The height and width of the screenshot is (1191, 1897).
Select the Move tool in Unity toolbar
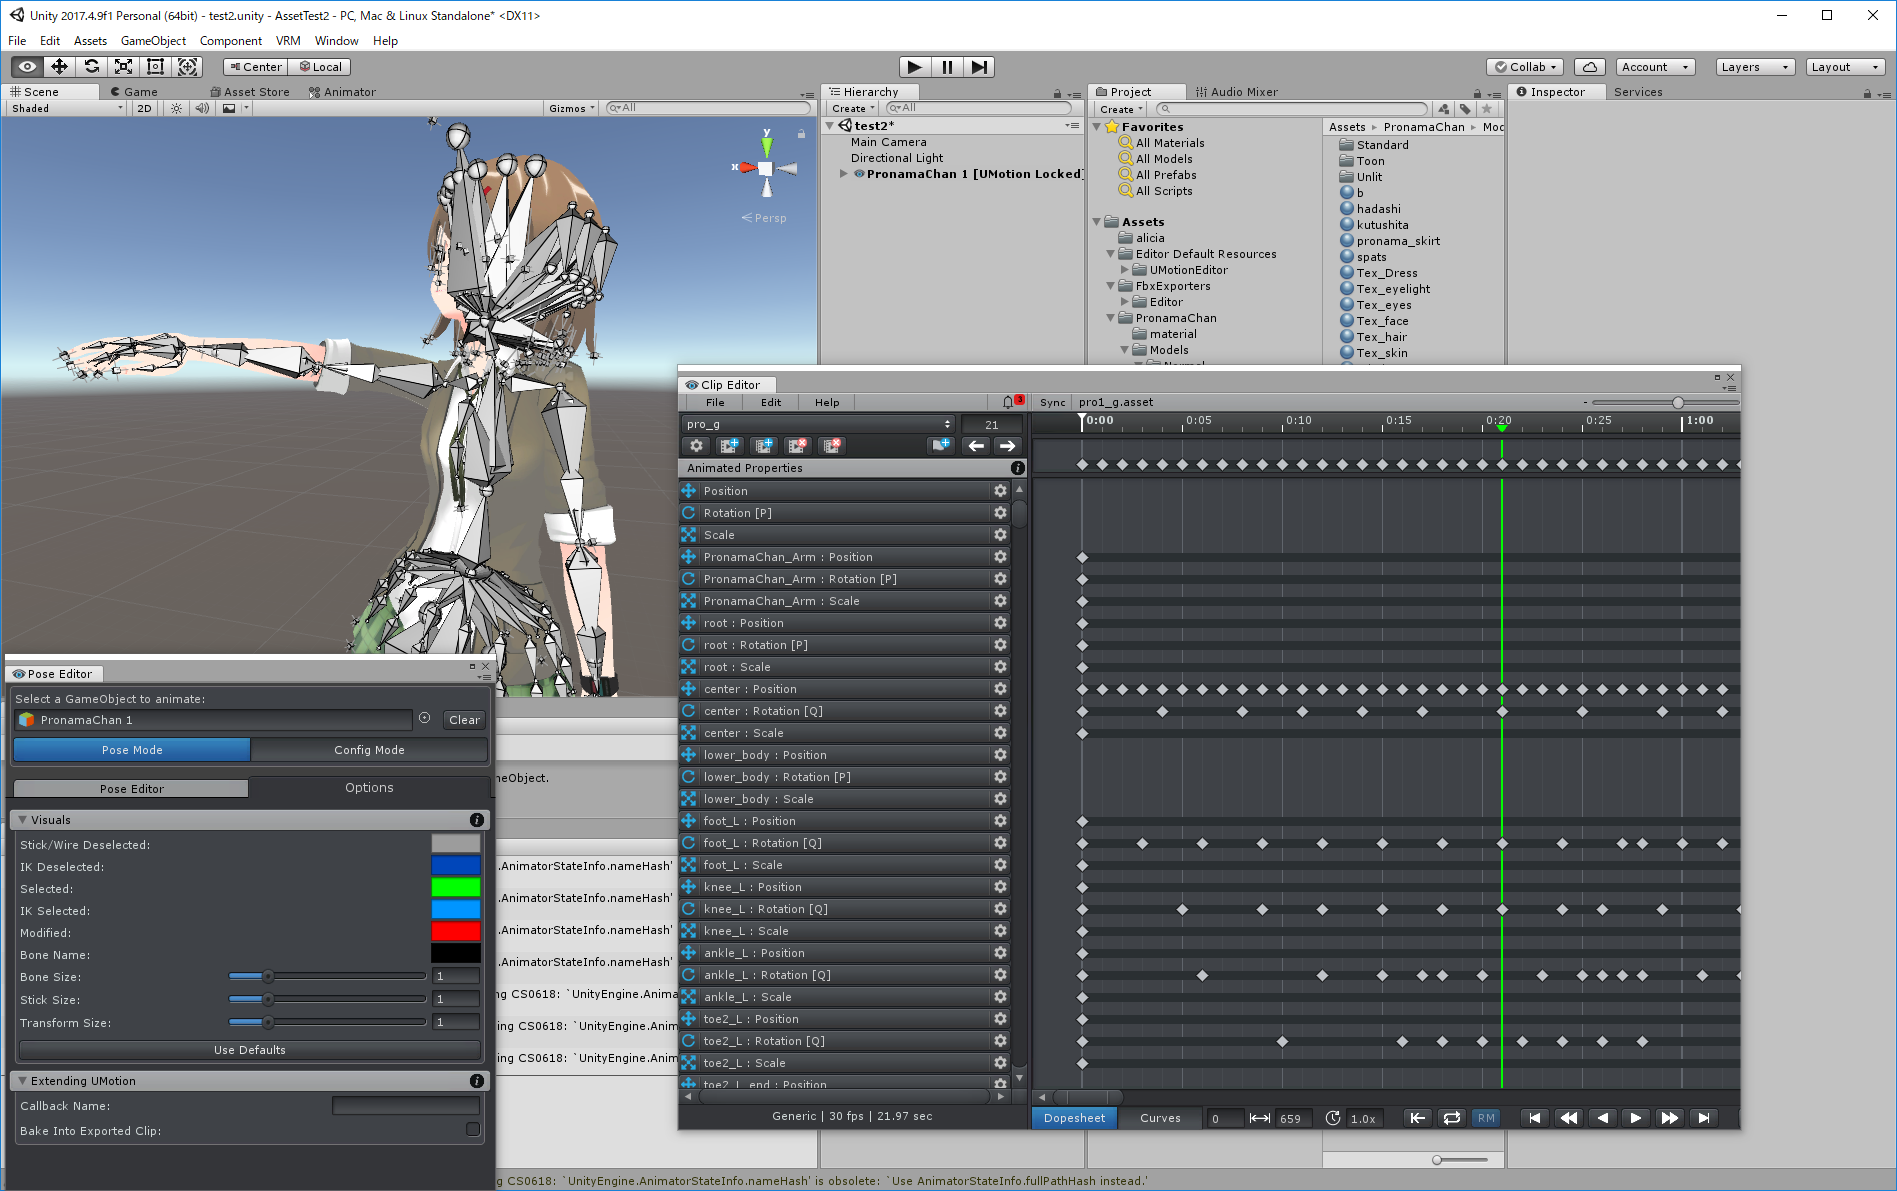click(x=60, y=67)
